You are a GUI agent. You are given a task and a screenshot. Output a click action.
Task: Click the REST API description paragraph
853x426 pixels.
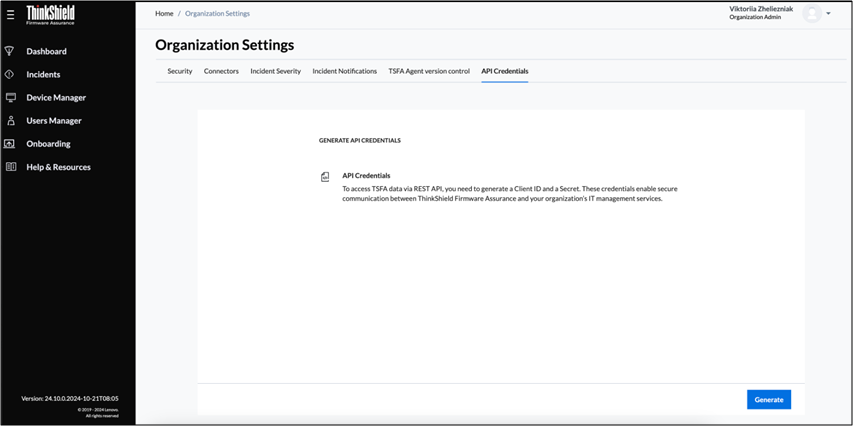510,194
